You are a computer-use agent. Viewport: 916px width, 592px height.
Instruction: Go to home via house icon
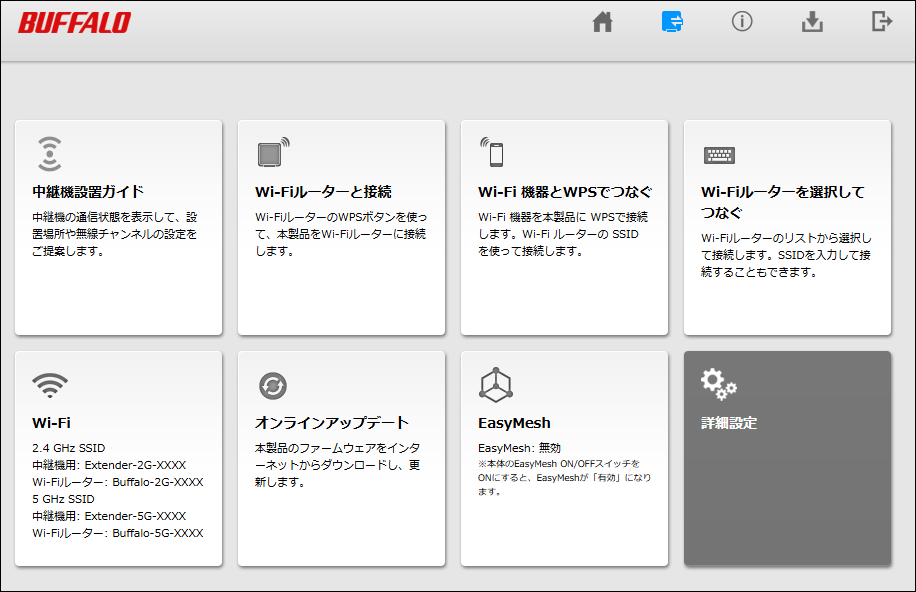602,22
